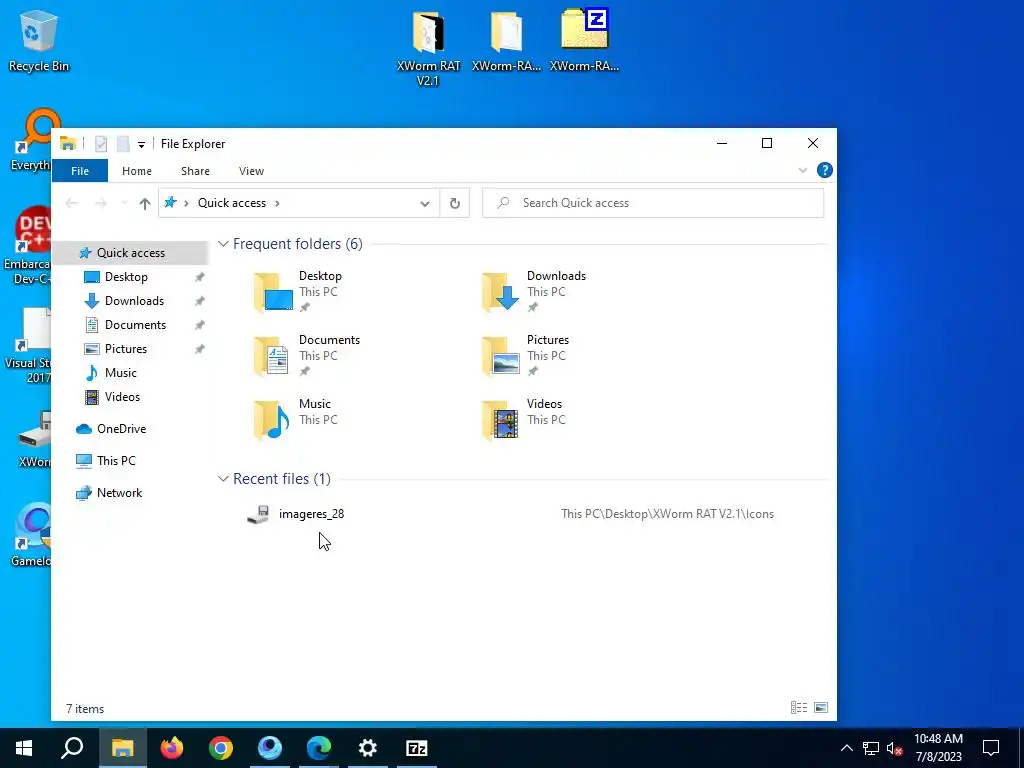Collapse the Recent files group

[223, 479]
